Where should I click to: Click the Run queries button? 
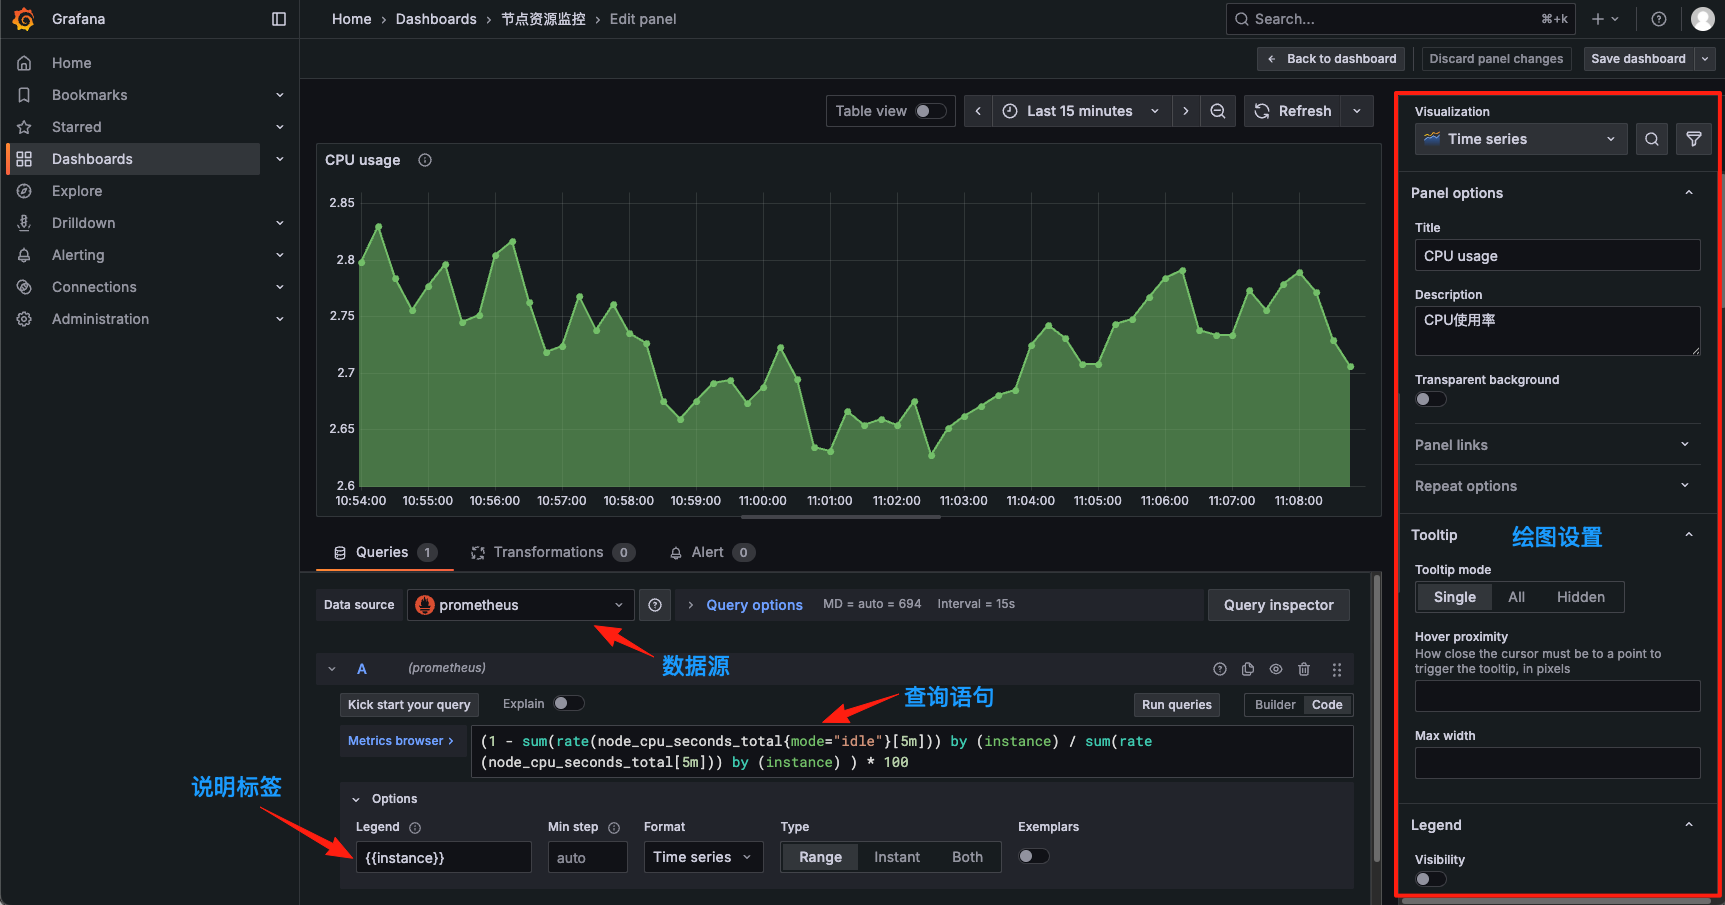point(1176,704)
